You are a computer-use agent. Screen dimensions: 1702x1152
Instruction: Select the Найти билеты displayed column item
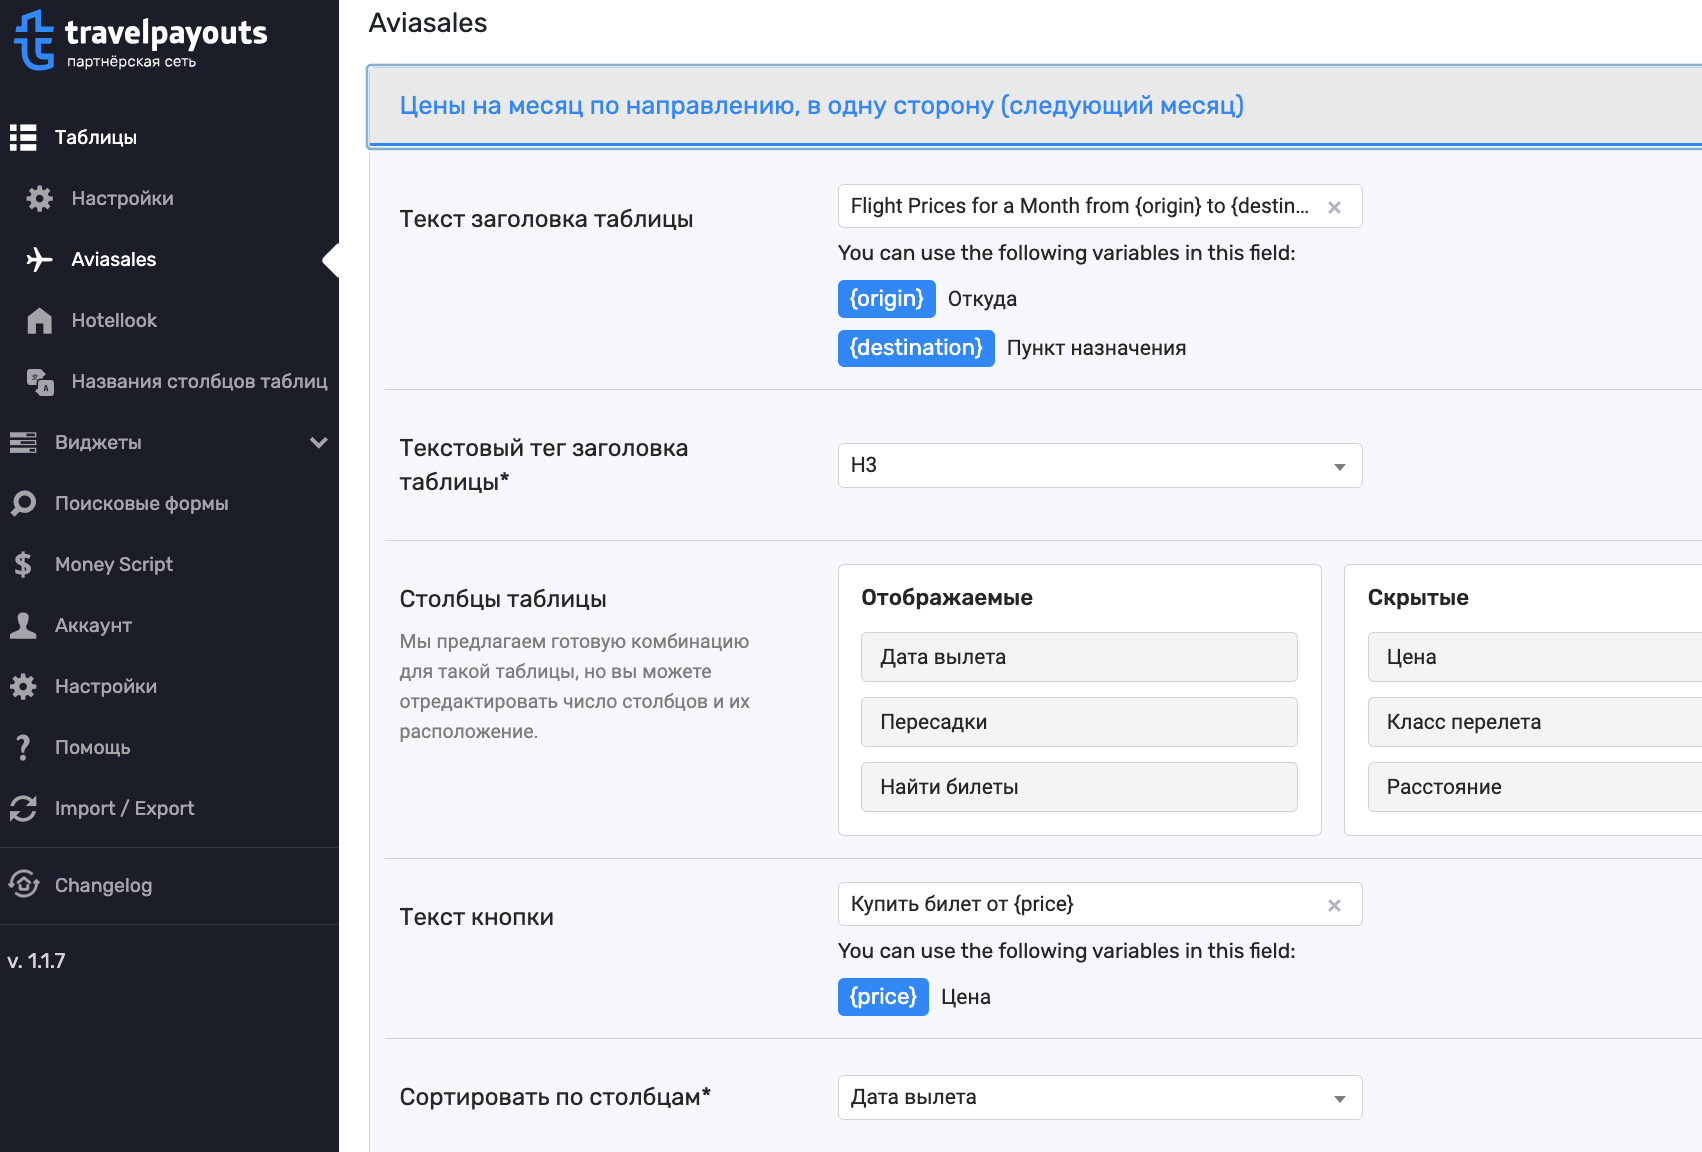[1079, 787]
